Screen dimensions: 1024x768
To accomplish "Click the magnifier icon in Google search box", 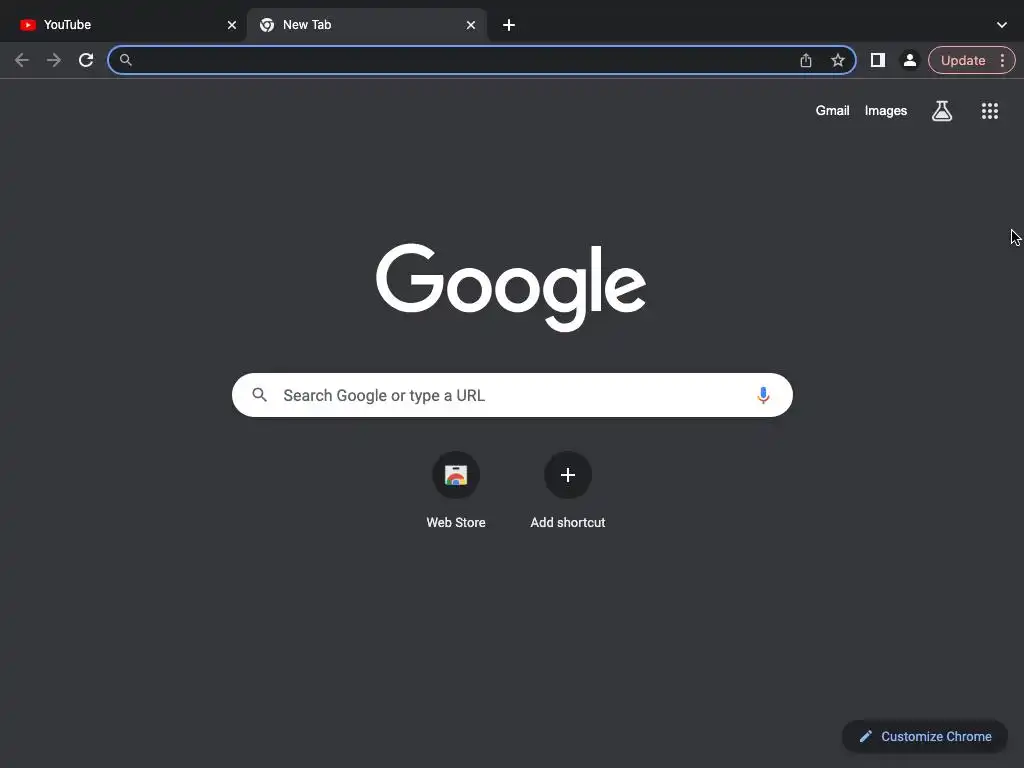I will click(259, 395).
